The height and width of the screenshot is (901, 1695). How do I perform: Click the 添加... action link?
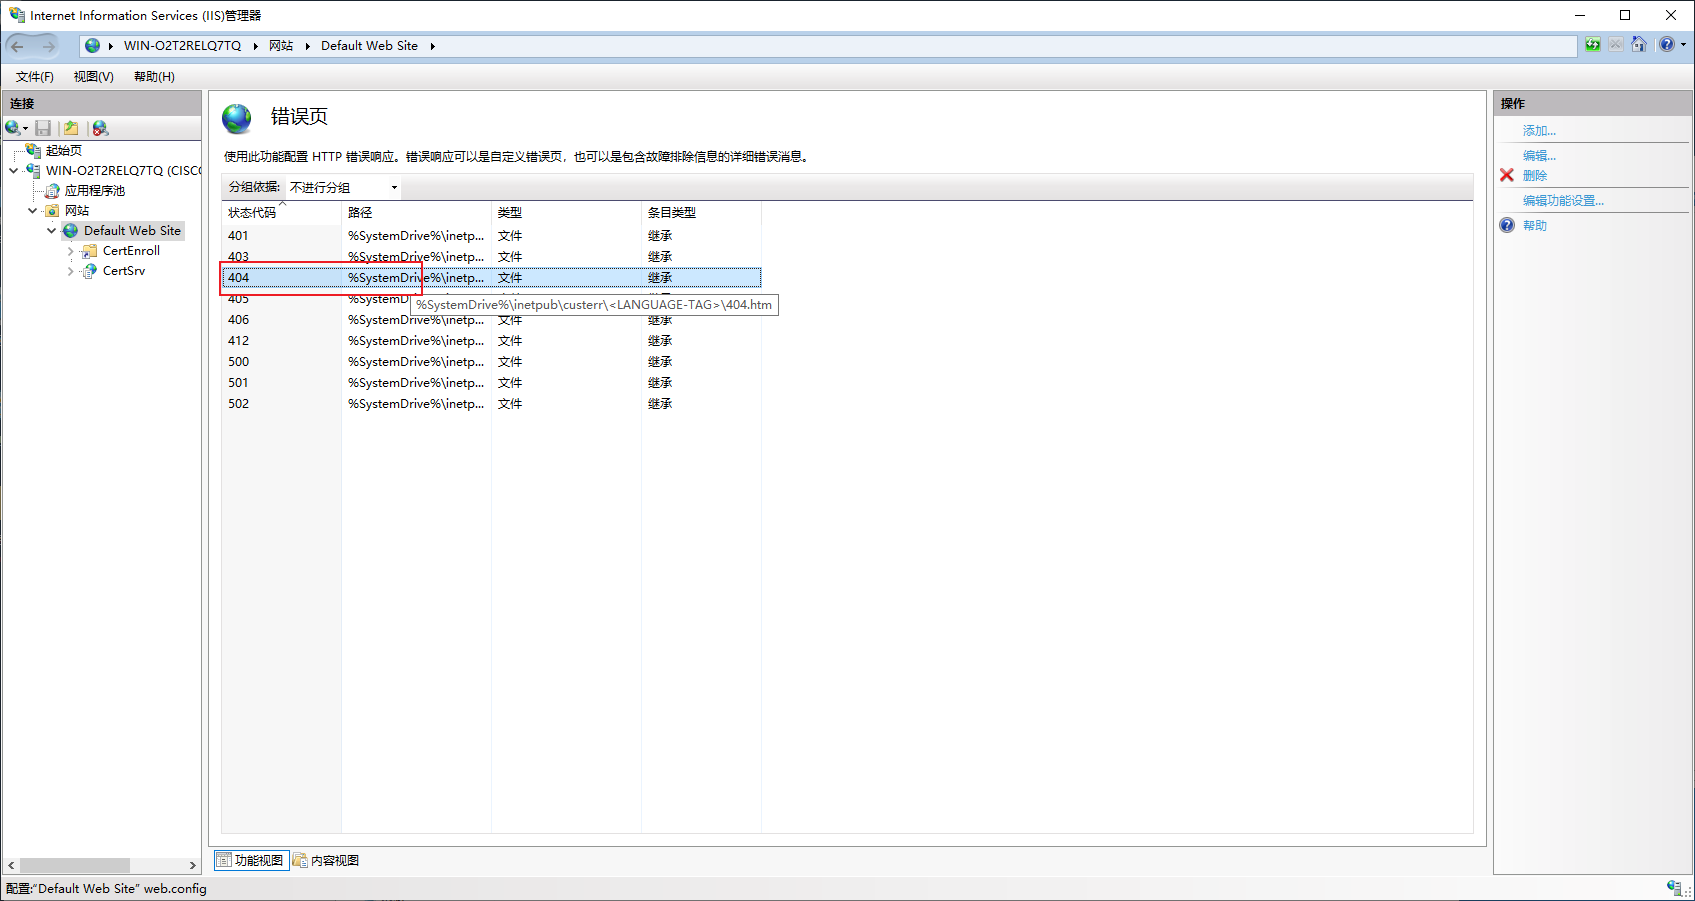[1539, 131]
